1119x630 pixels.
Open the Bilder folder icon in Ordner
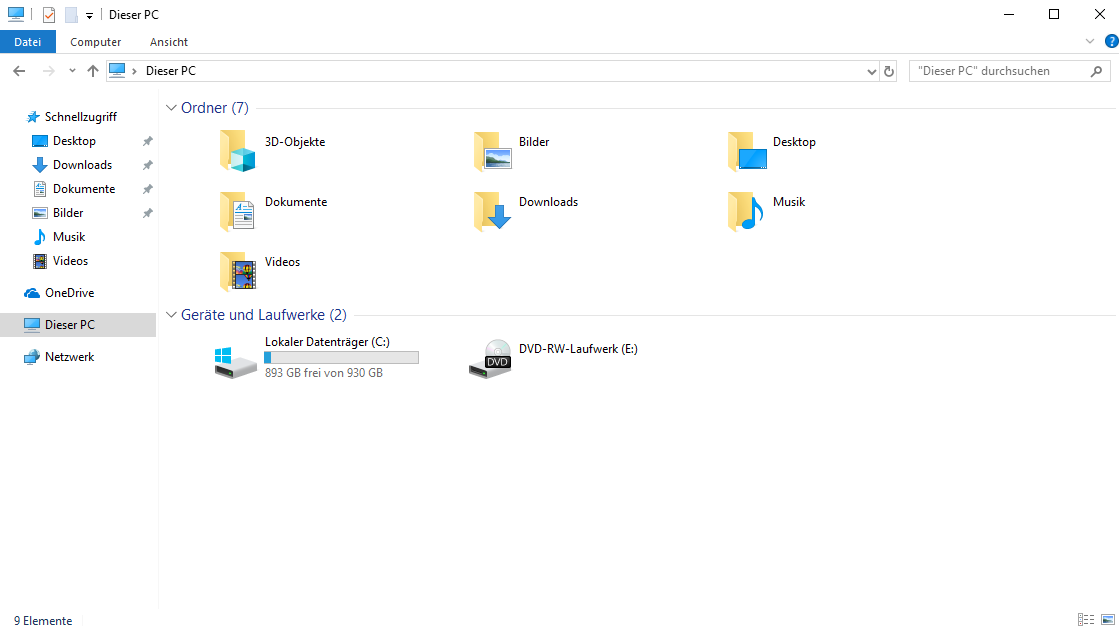tap(492, 151)
